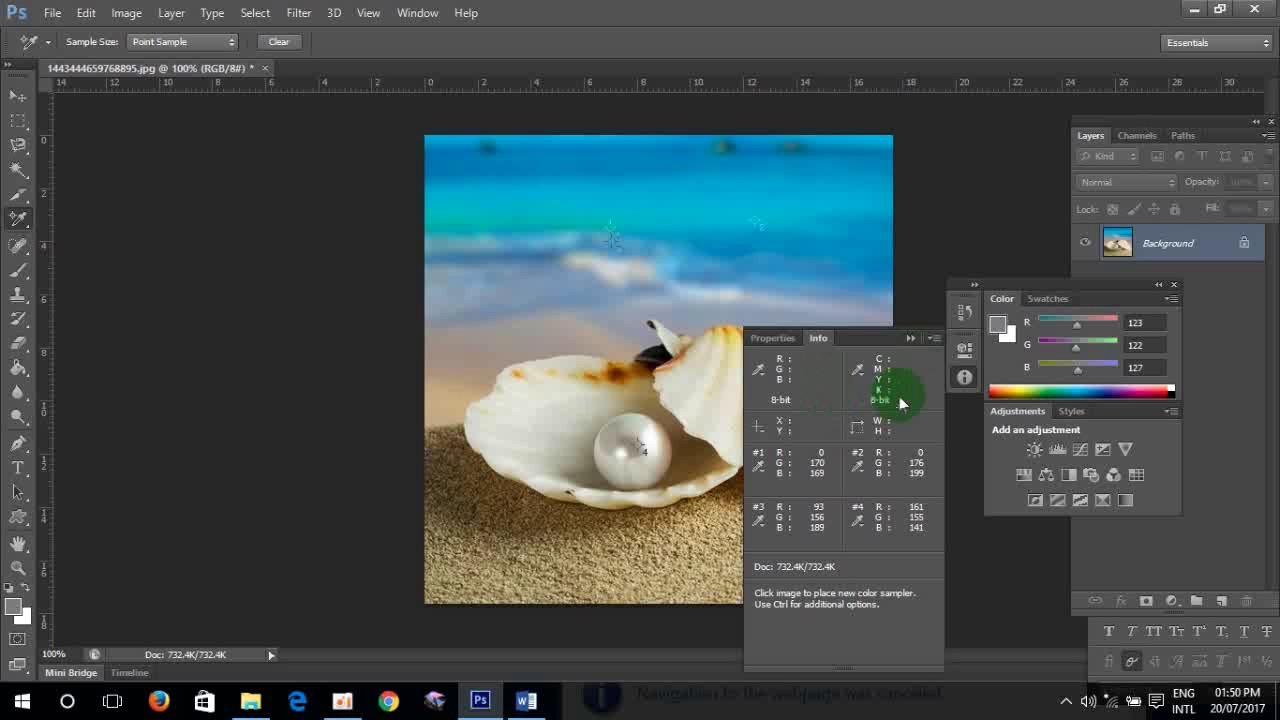Toggle Background layer visibility eye
Screen dimensions: 1280x720
pos(1085,243)
